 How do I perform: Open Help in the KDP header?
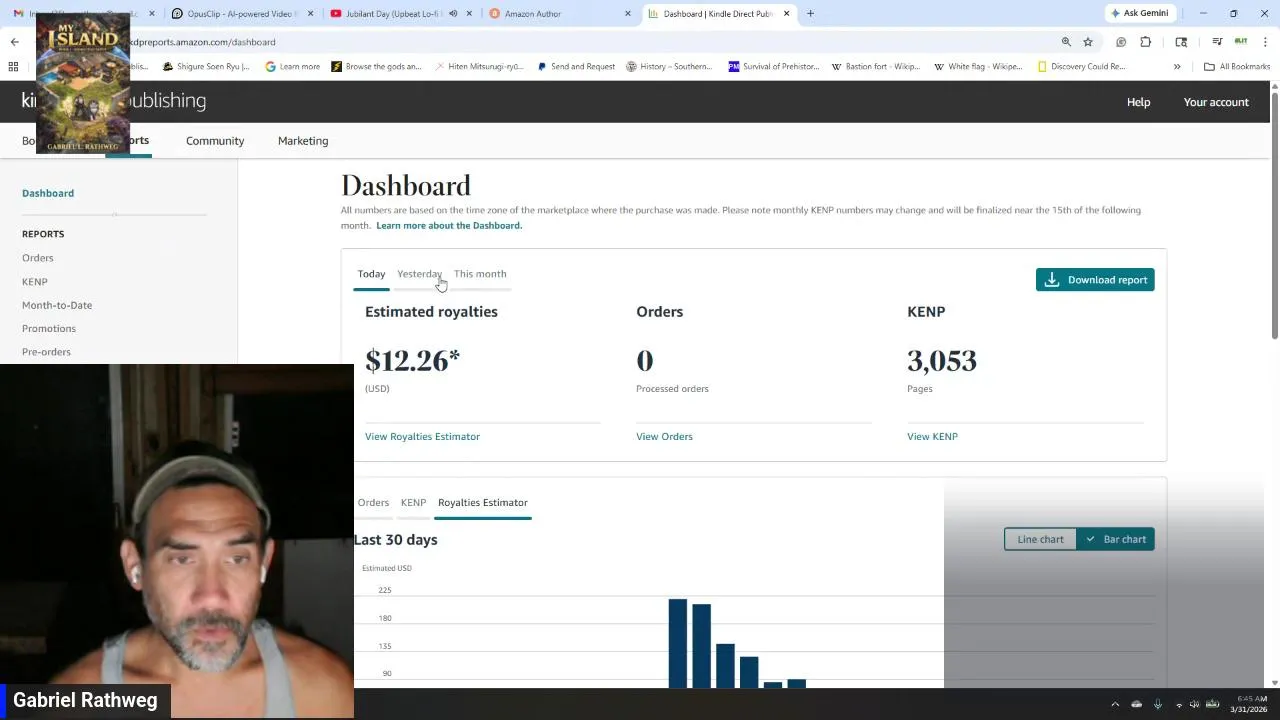(x=1138, y=102)
